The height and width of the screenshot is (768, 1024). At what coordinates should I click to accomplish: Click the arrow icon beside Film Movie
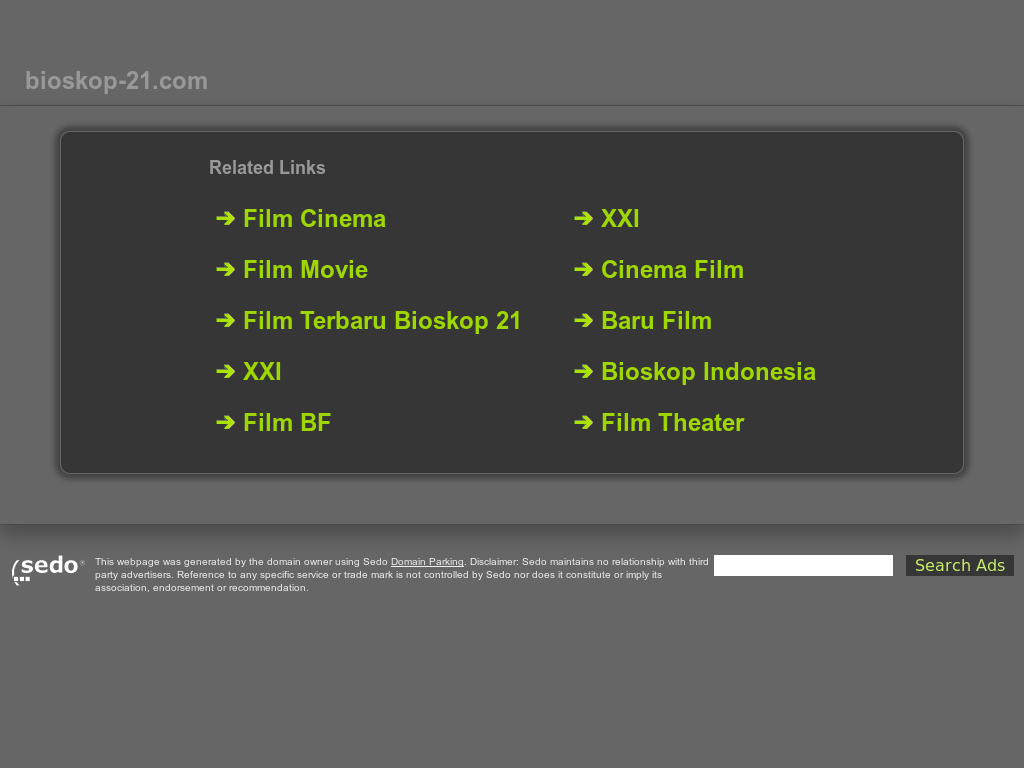point(225,270)
